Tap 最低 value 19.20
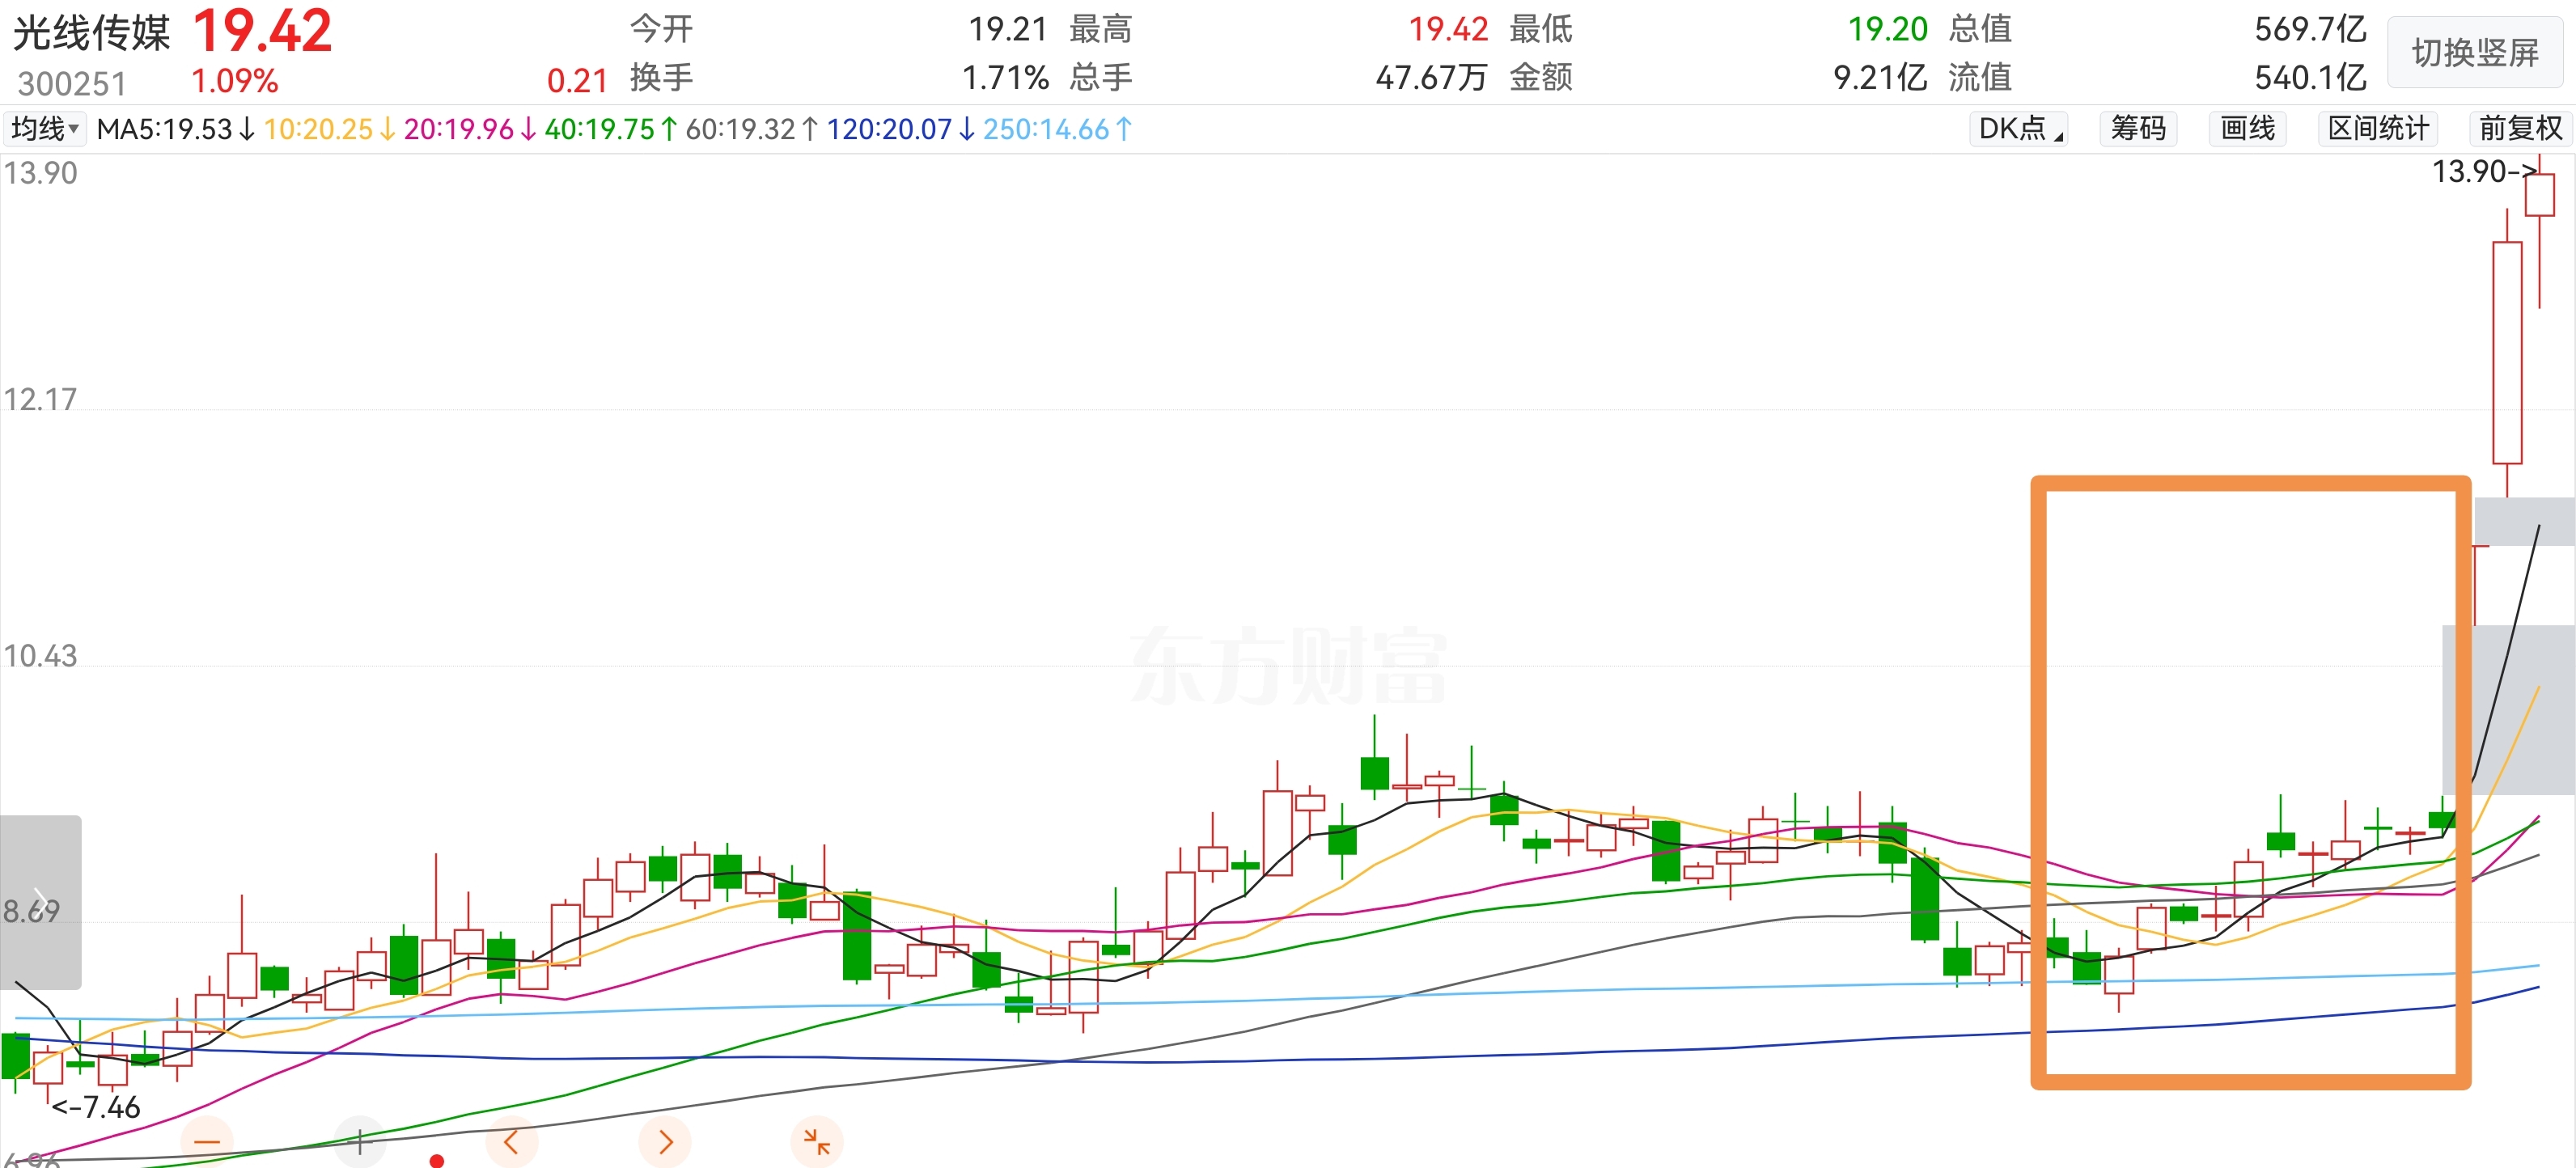 (1887, 30)
